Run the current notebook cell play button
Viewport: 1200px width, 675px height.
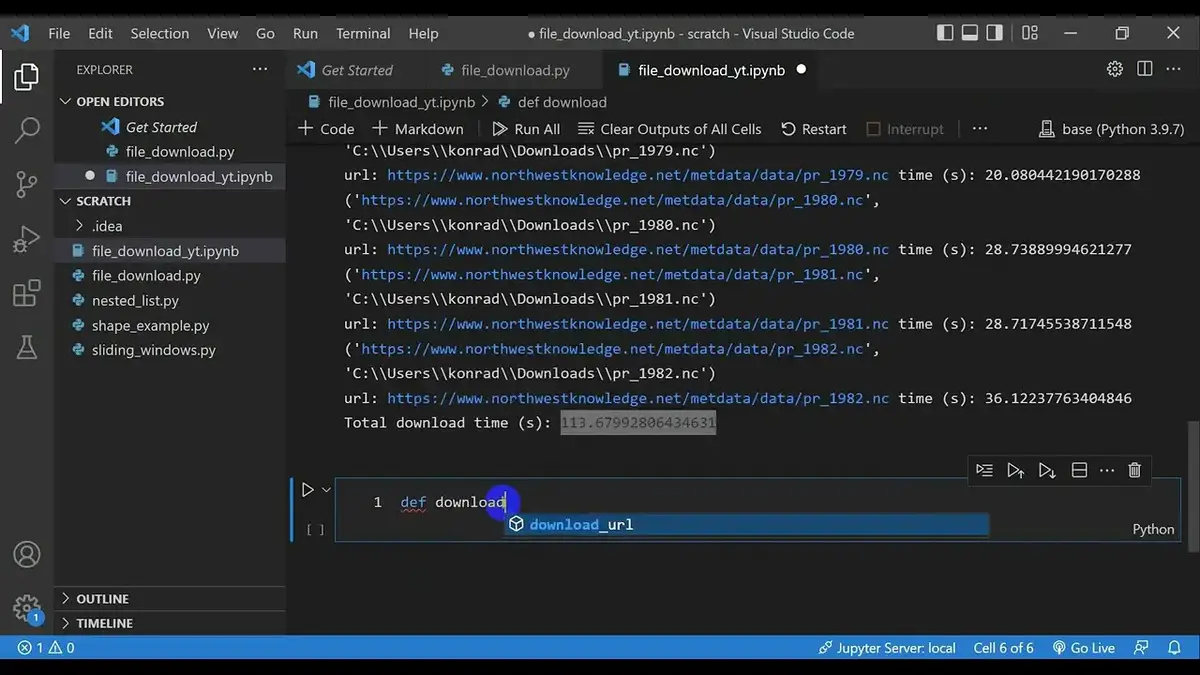coord(307,489)
